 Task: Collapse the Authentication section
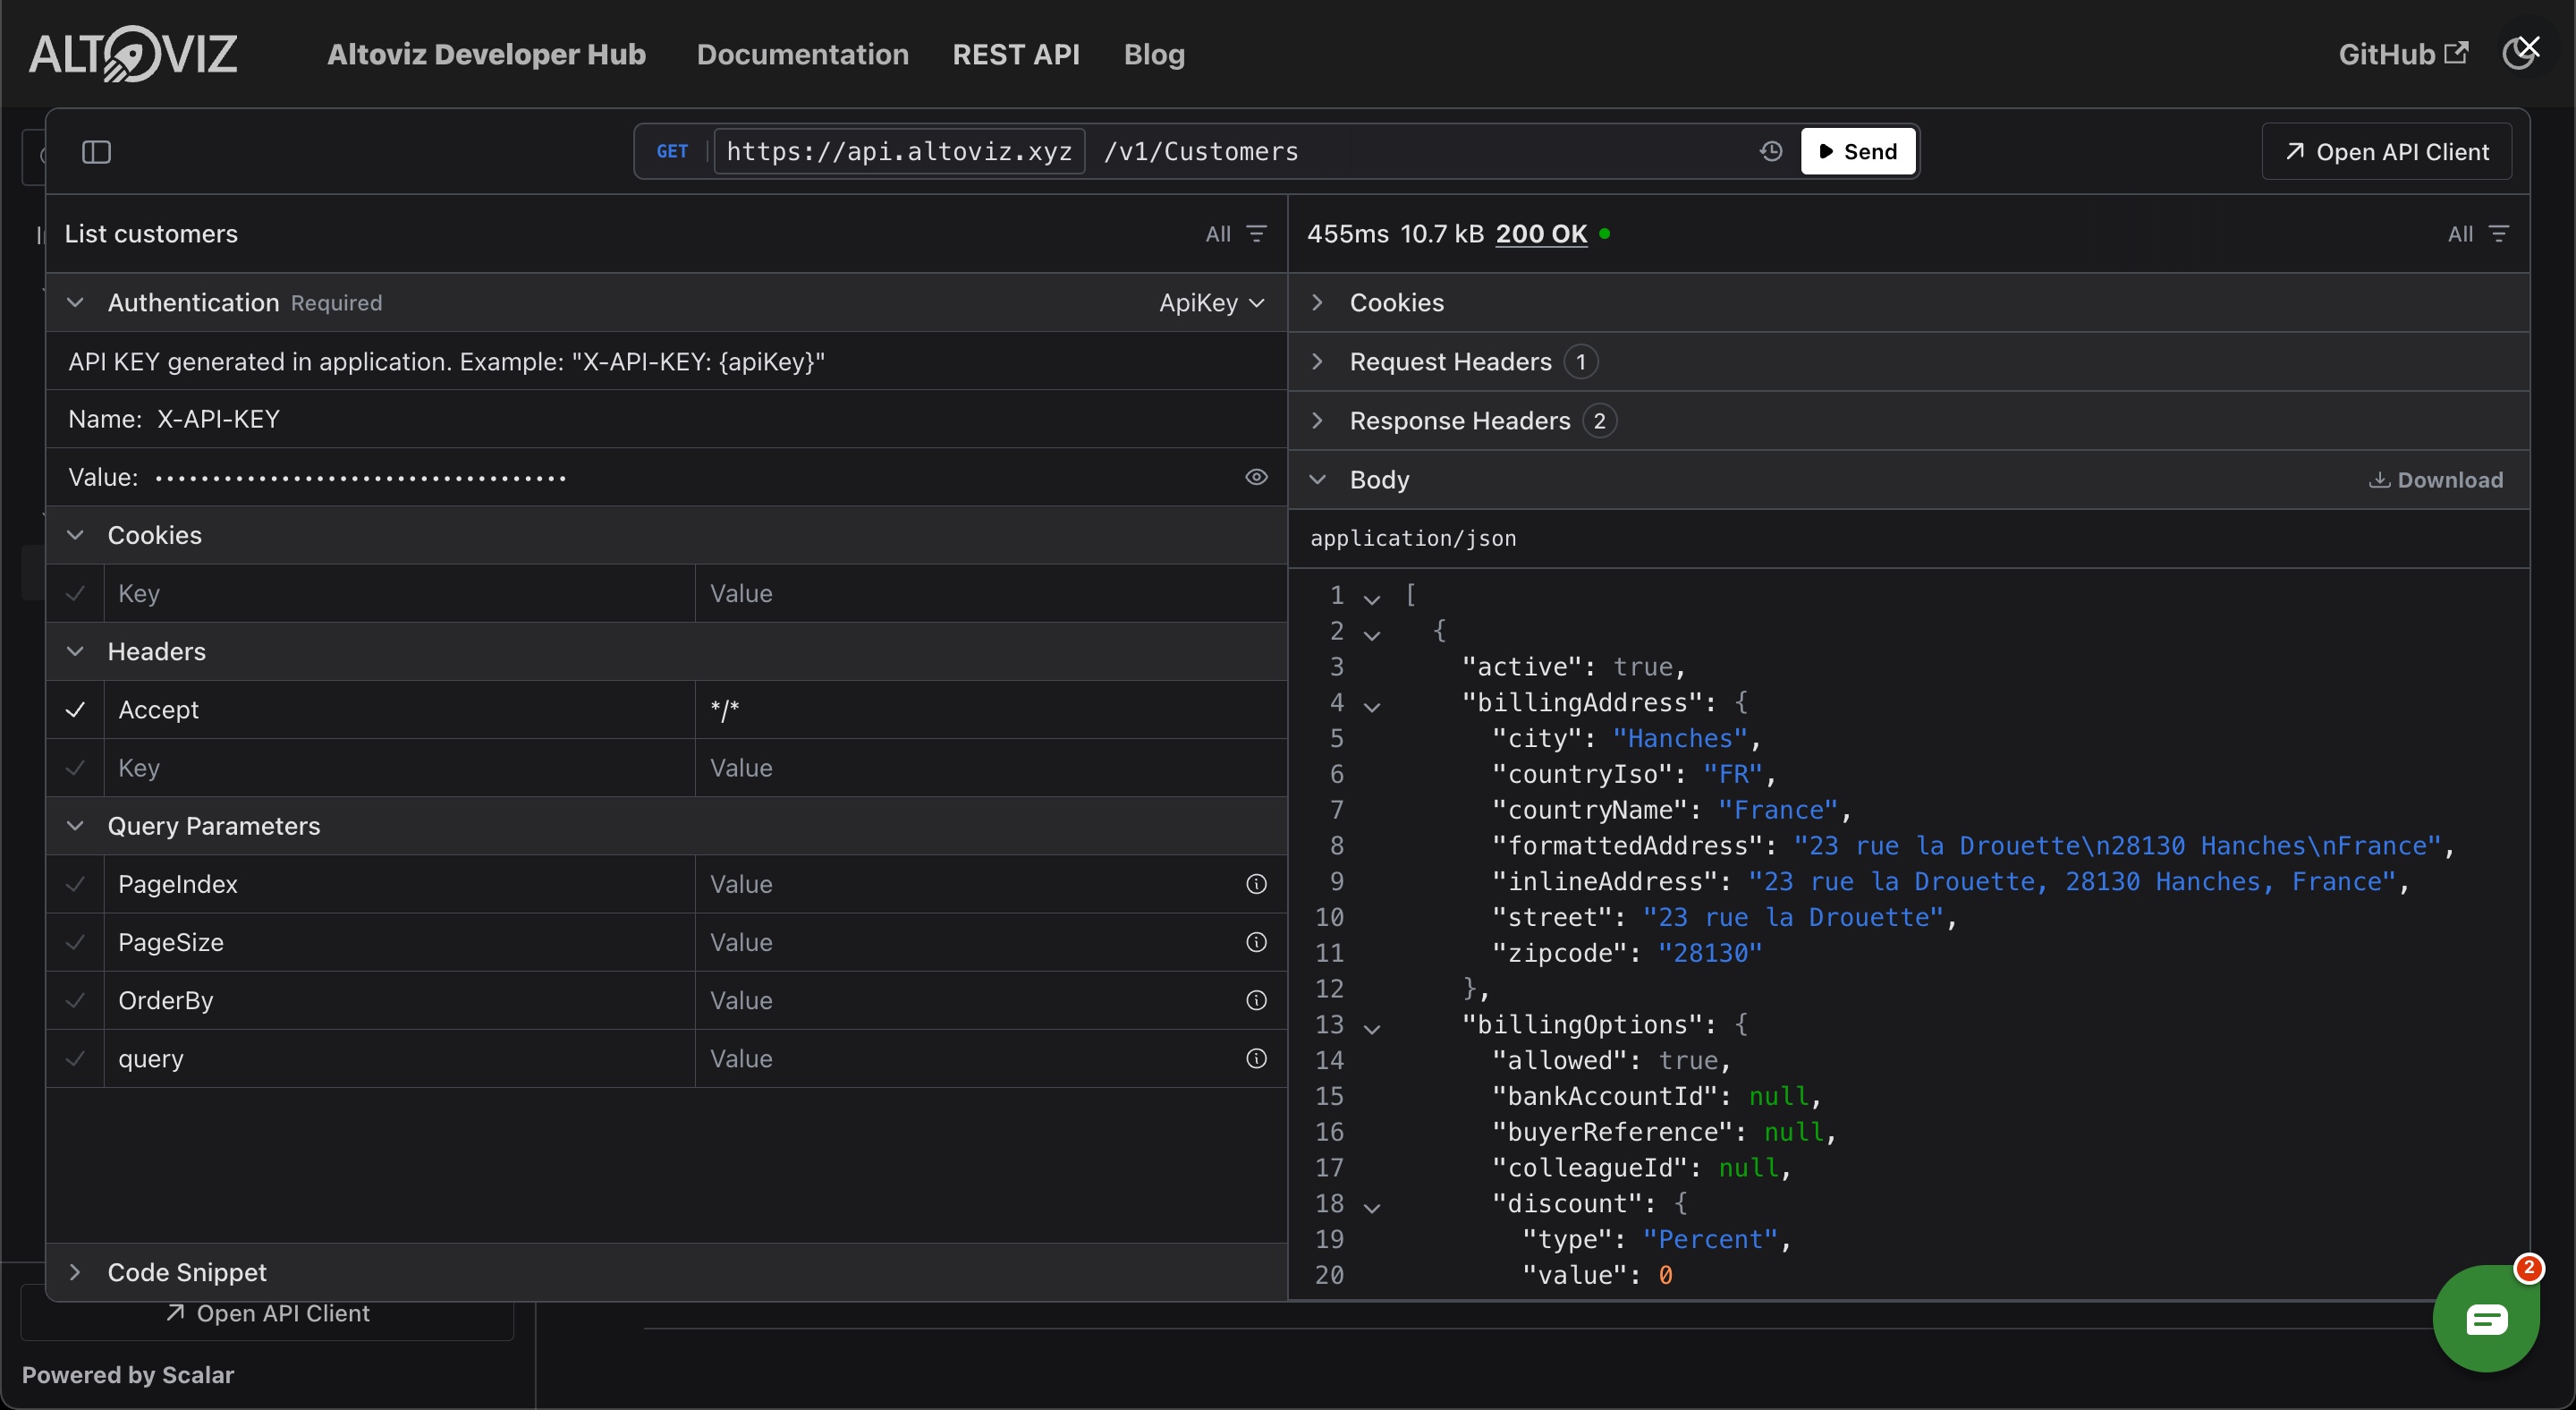pyautogui.click(x=75, y=302)
